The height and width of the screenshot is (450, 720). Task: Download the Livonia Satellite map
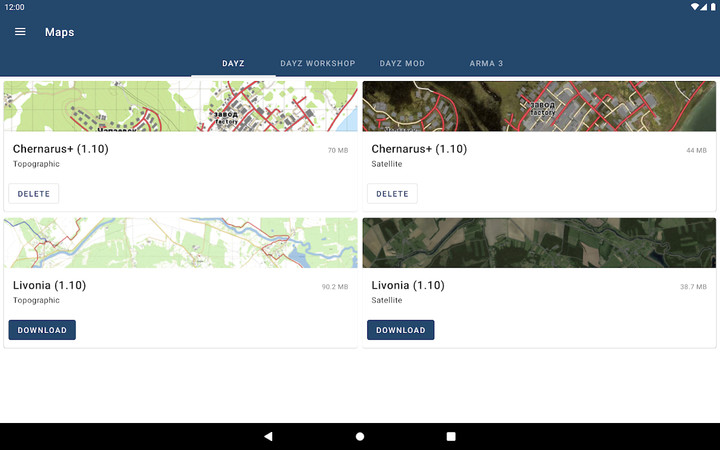tap(400, 330)
